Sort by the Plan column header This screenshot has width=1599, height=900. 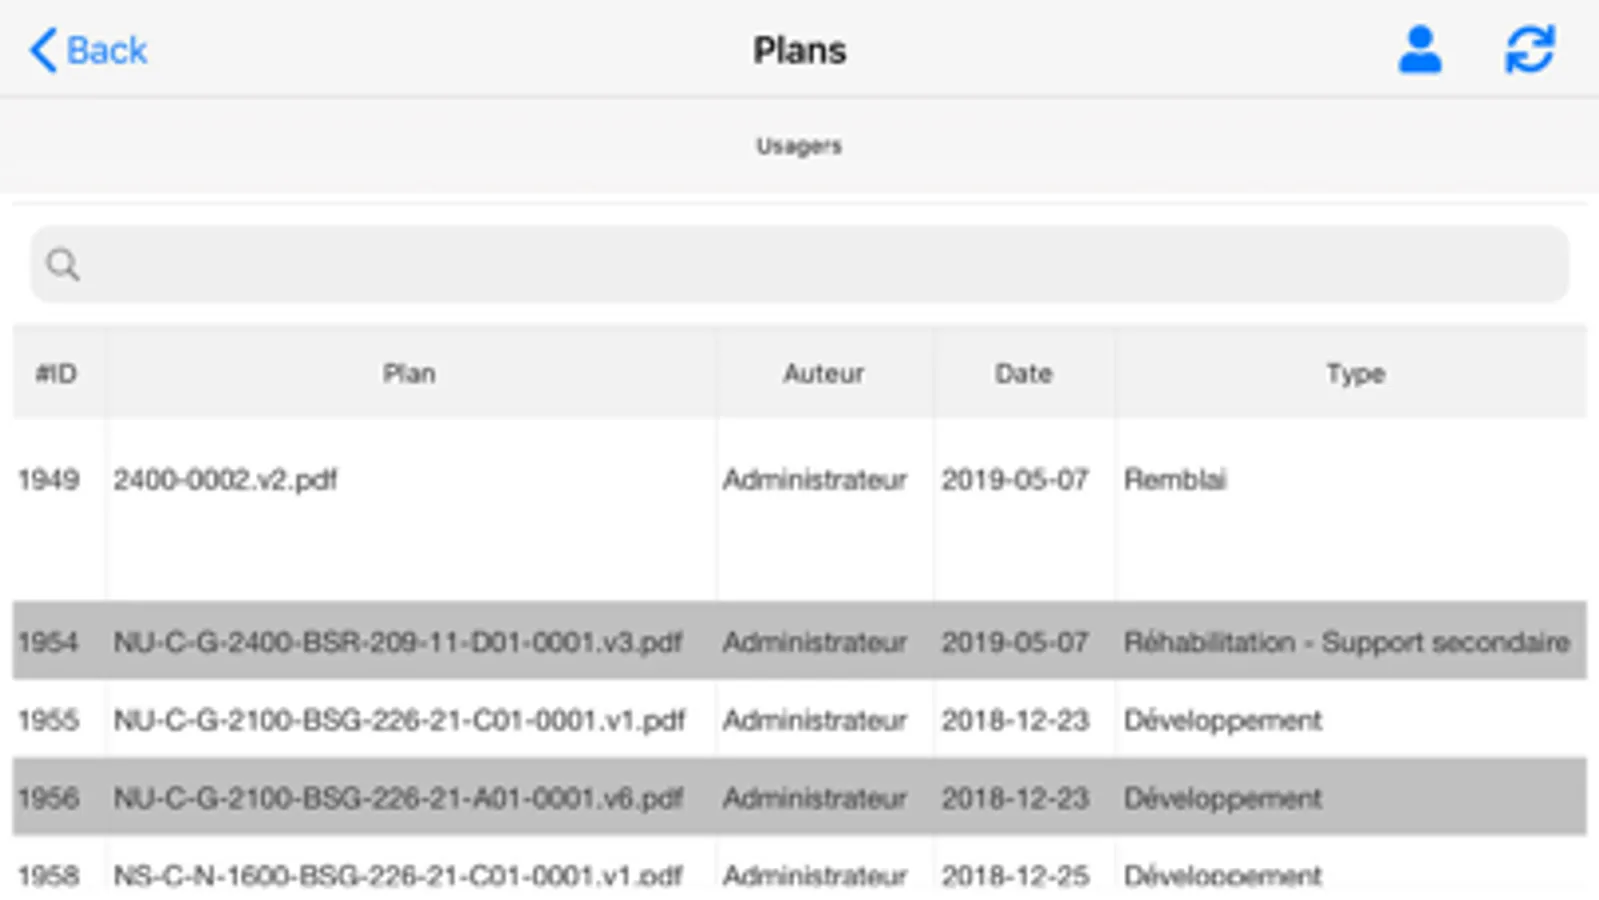point(409,372)
